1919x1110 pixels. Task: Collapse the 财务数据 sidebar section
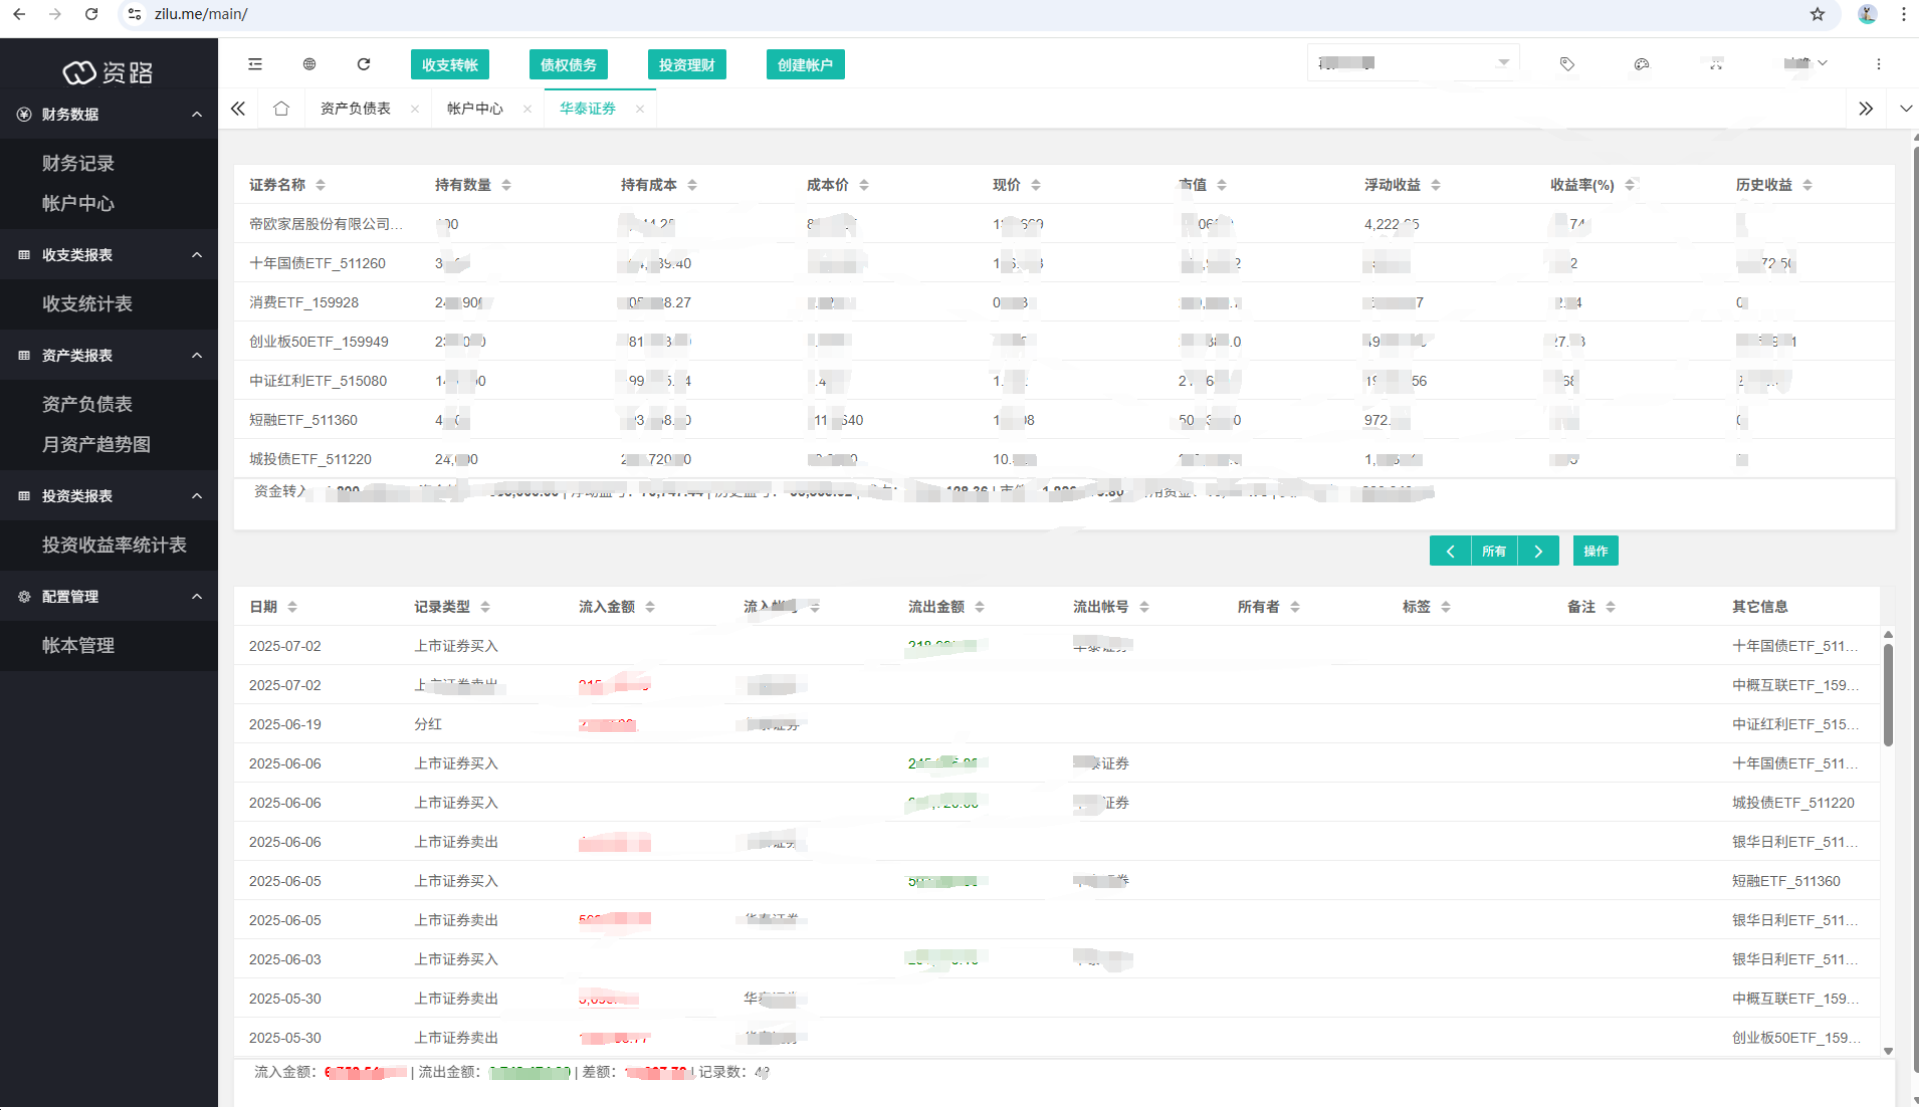[x=196, y=114]
